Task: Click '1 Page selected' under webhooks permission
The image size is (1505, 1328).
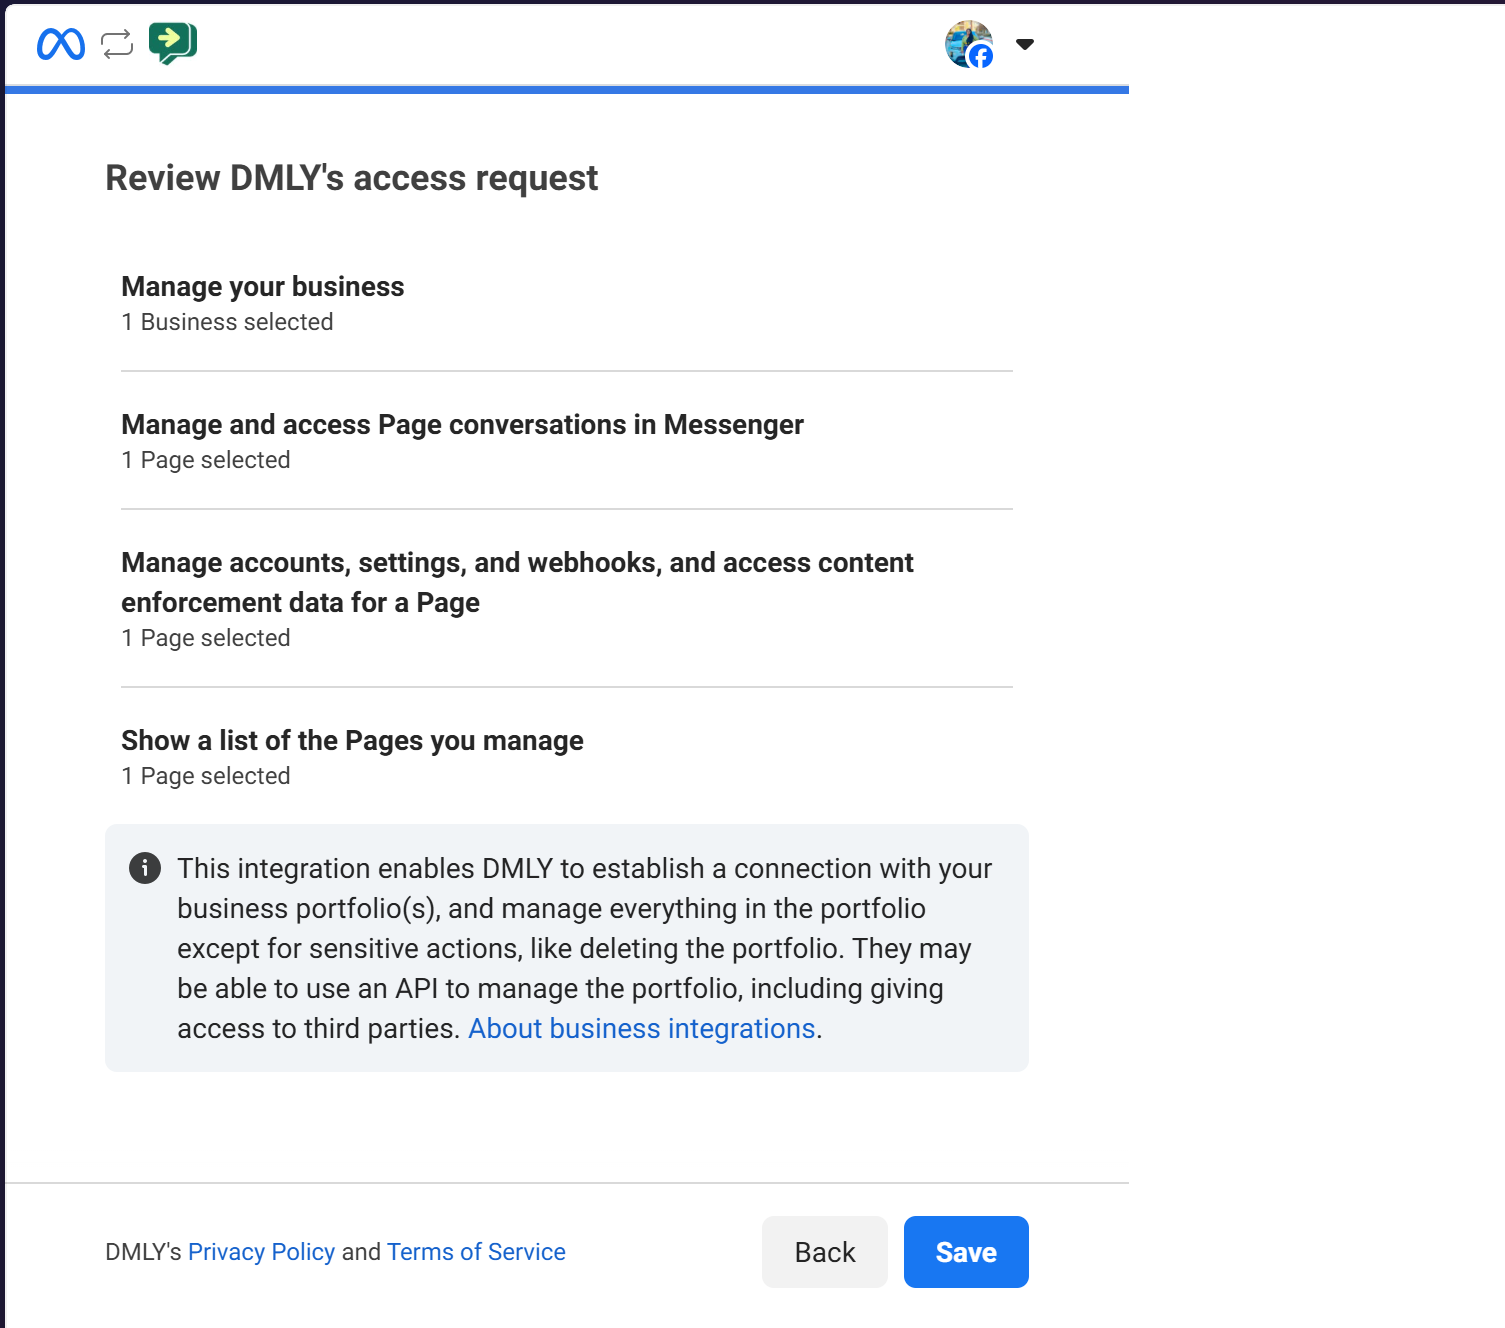Action: point(206,638)
